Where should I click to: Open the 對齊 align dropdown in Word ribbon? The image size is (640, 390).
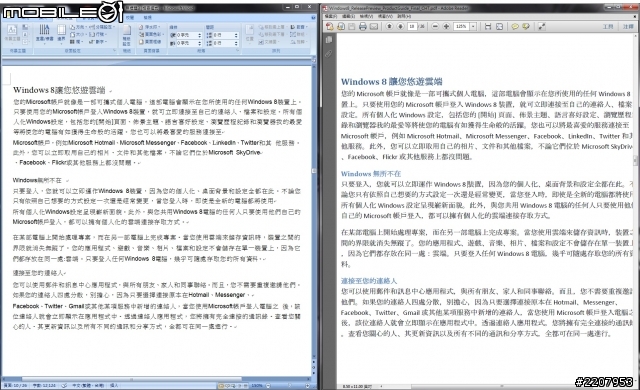[299, 27]
